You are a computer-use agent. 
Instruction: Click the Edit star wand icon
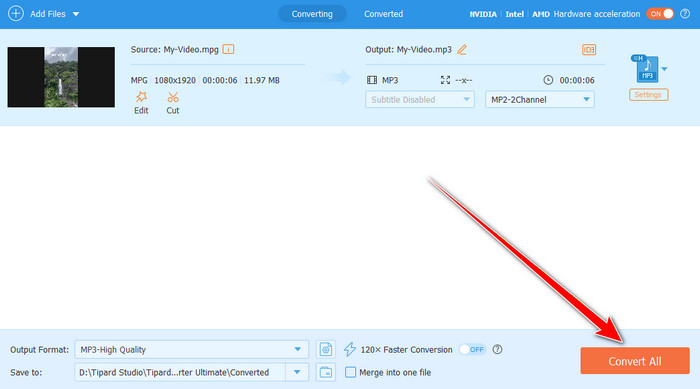tap(141, 97)
